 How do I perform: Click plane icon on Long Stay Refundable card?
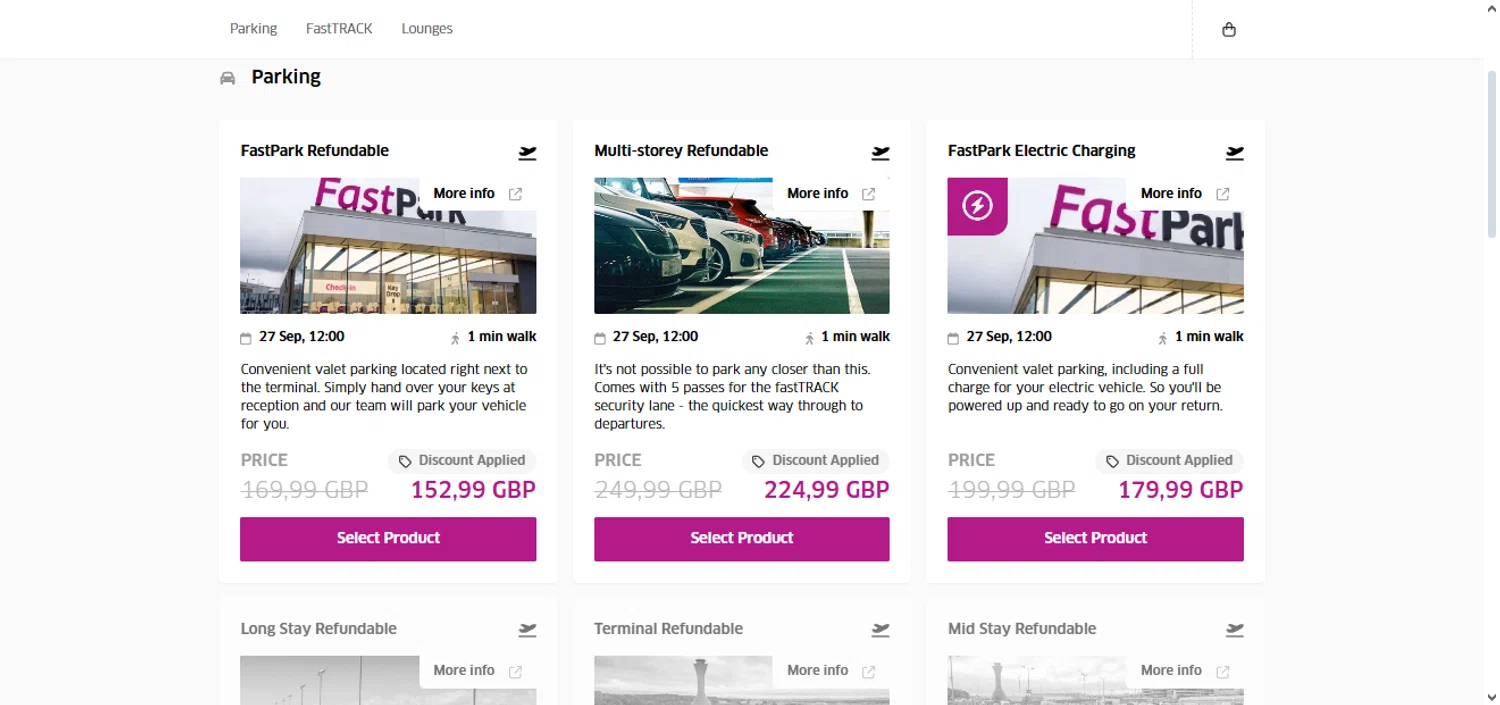[527, 630]
